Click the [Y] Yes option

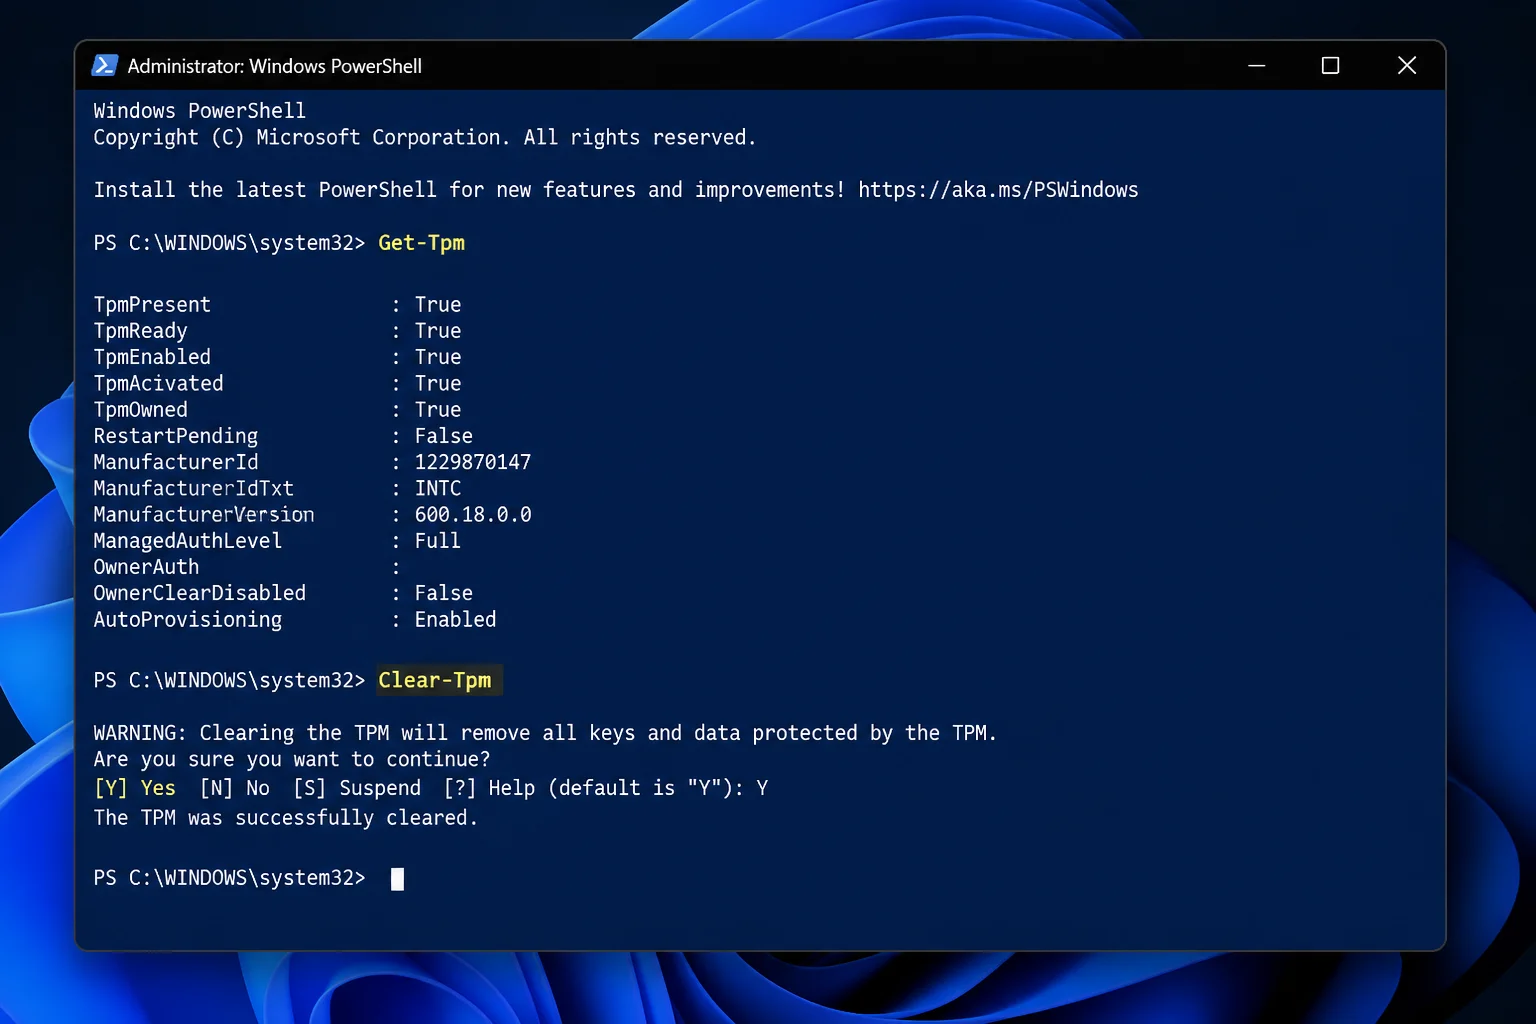point(135,788)
